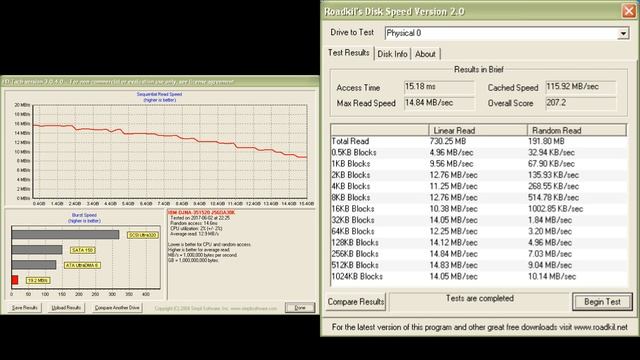
Task: Click the 19.2 MB/s burst speed label
Action: 38,280
